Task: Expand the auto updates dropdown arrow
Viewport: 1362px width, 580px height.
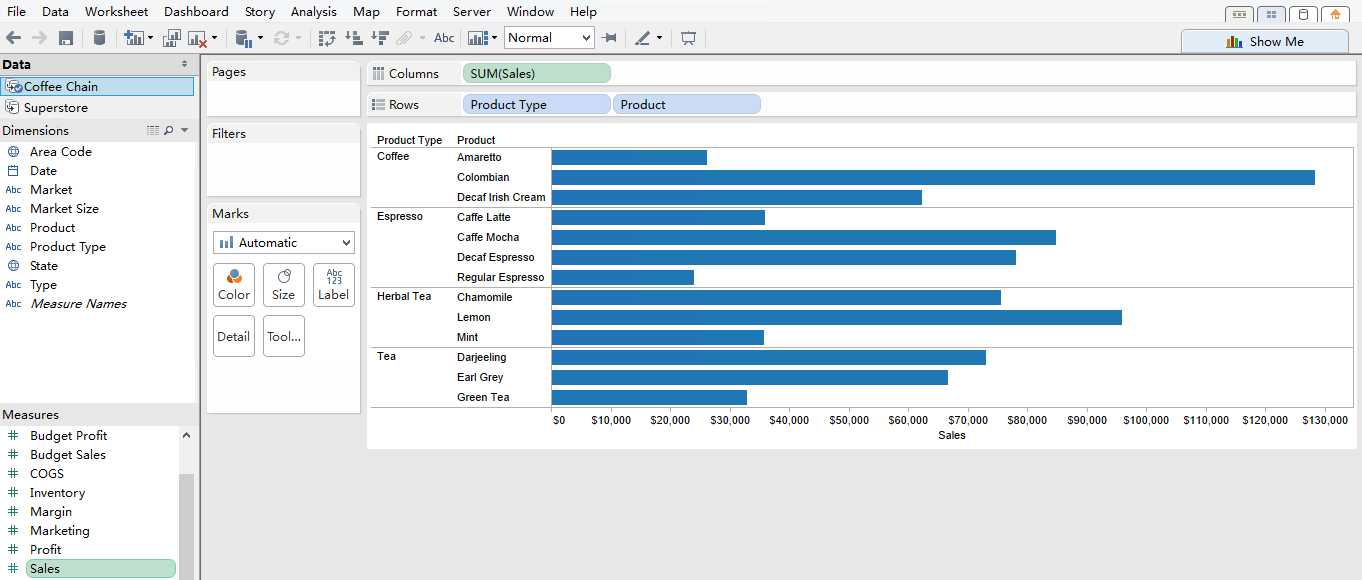Action: tap(260, 38)
